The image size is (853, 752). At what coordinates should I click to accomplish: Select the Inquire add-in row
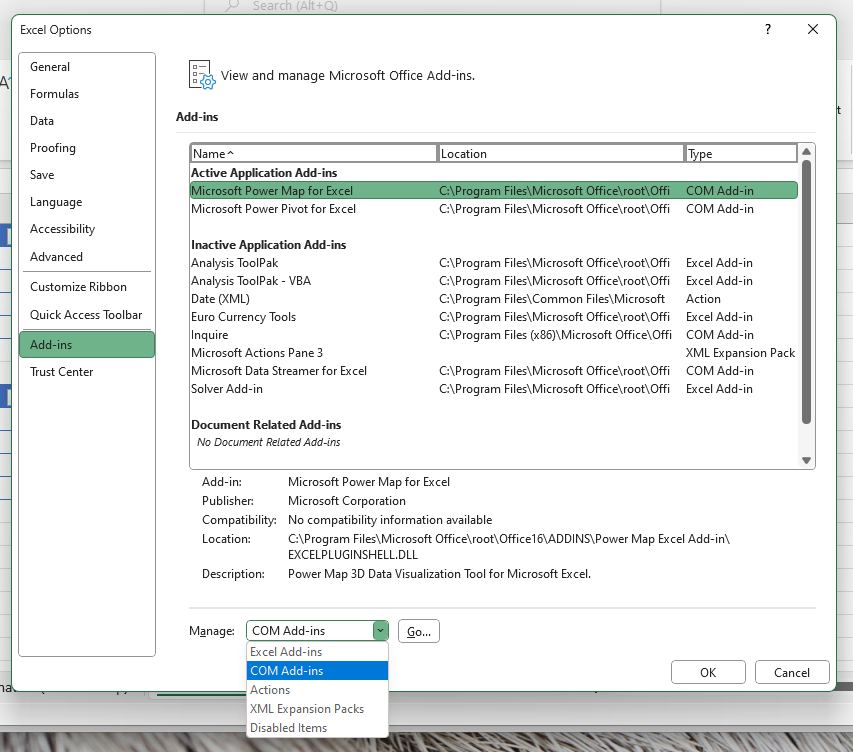coord(493,335)
